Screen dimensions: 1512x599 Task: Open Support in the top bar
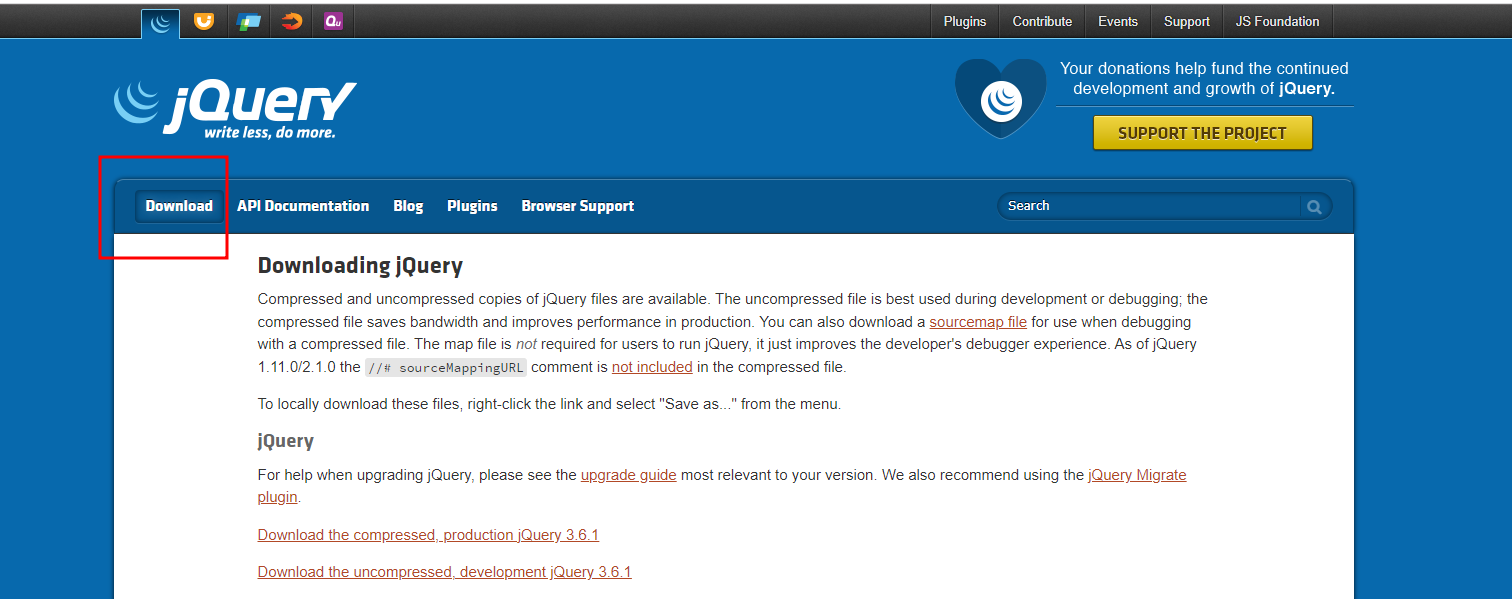click(x=1187, y=21)
